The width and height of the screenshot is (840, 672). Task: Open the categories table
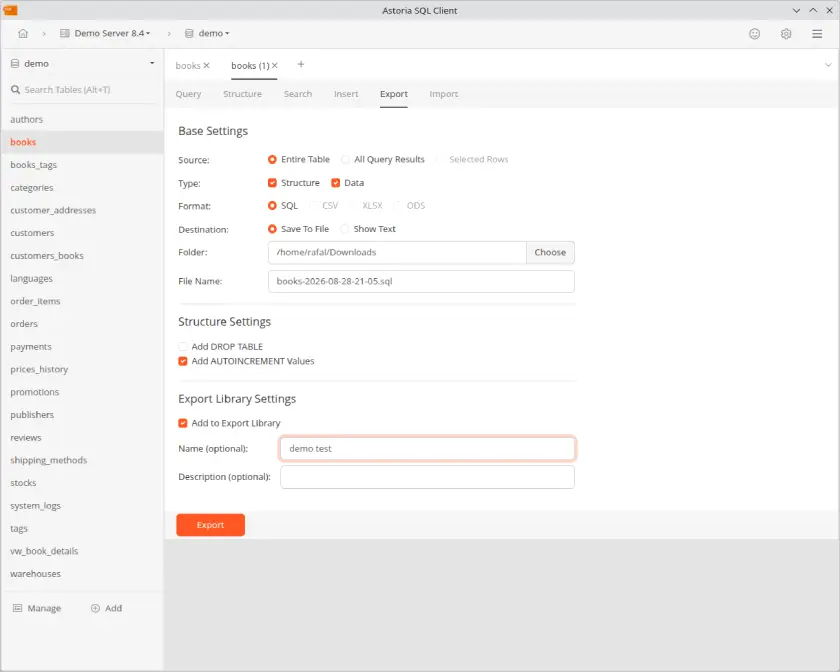pos(82,188)
